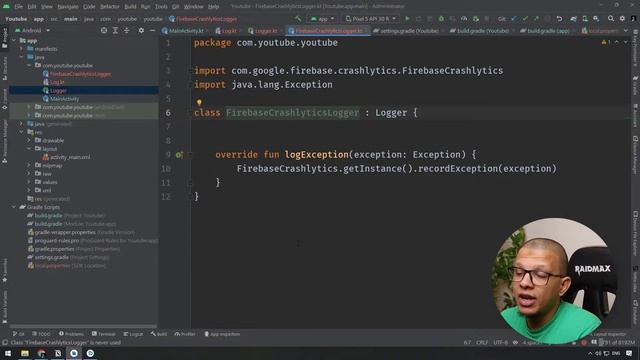
Task: Open the Problems tool window
Action: pyautogui.click(x=71, y=334)
